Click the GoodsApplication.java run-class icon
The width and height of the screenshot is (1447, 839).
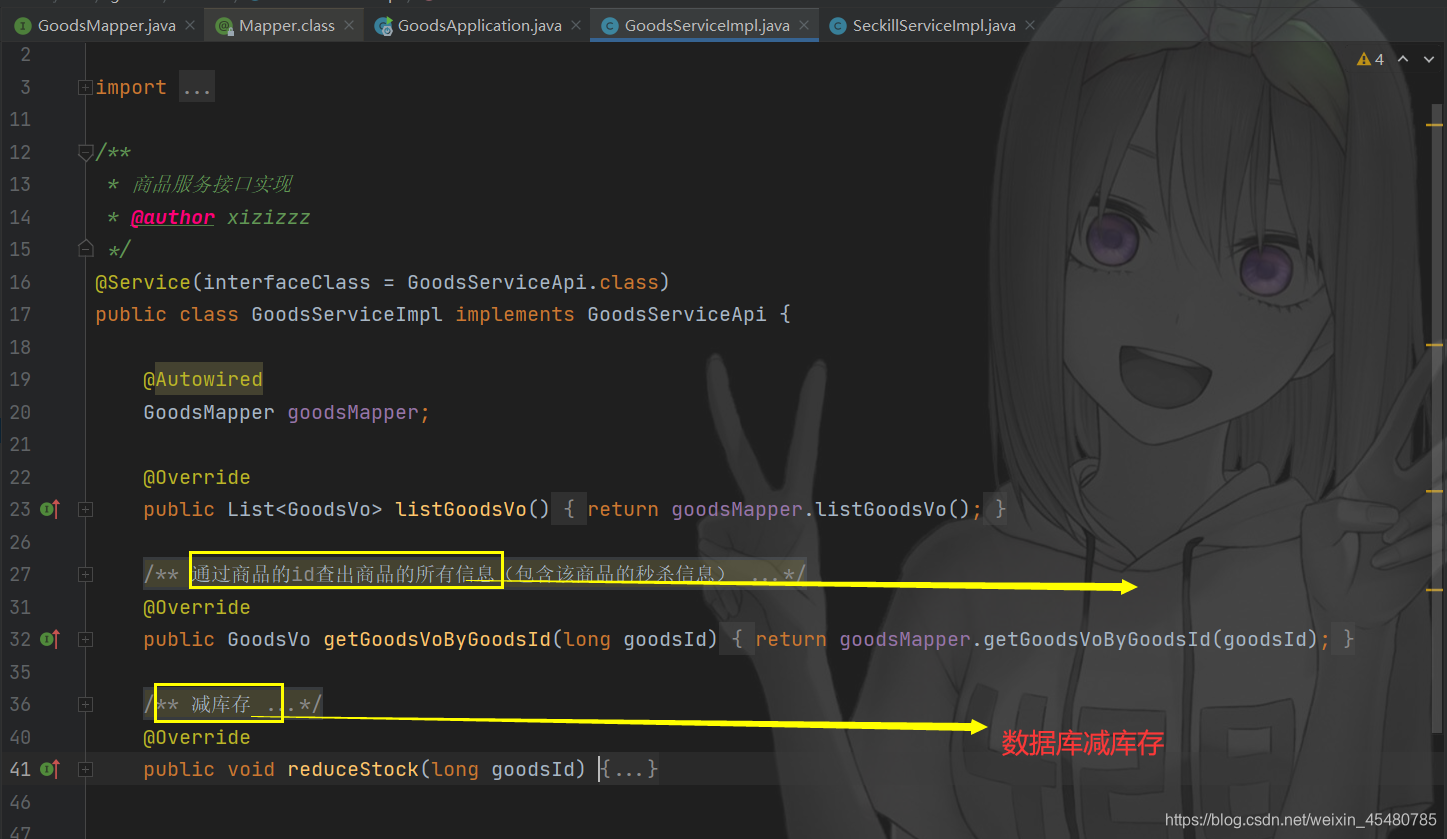(383, 26)
